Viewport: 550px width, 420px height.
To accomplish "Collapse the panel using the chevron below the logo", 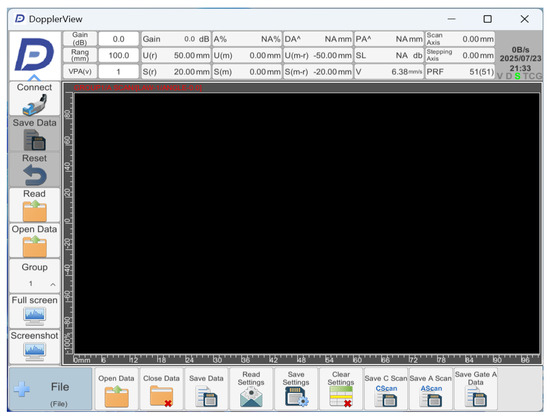I will 34,78.
